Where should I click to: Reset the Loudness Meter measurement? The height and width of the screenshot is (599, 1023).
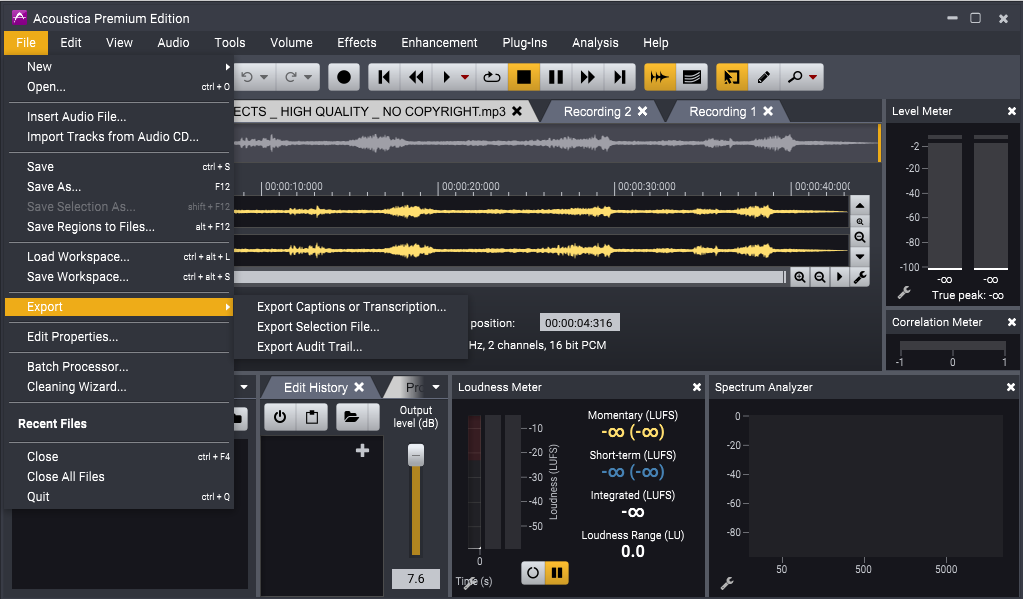tap(533, 573)
